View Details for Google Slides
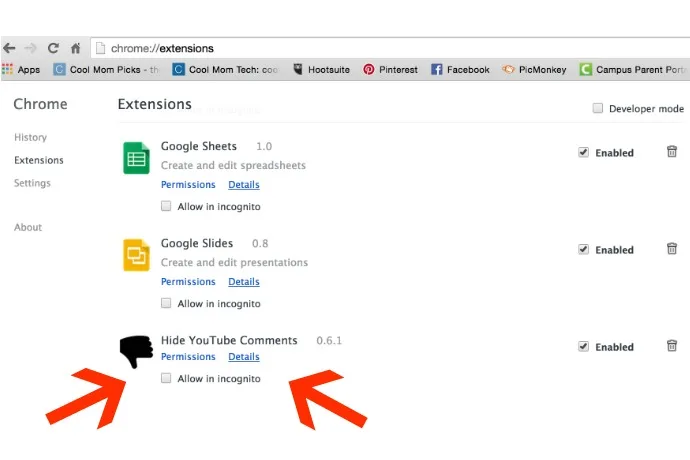Viewport: 690px width, 460px height. click(244, 282)
